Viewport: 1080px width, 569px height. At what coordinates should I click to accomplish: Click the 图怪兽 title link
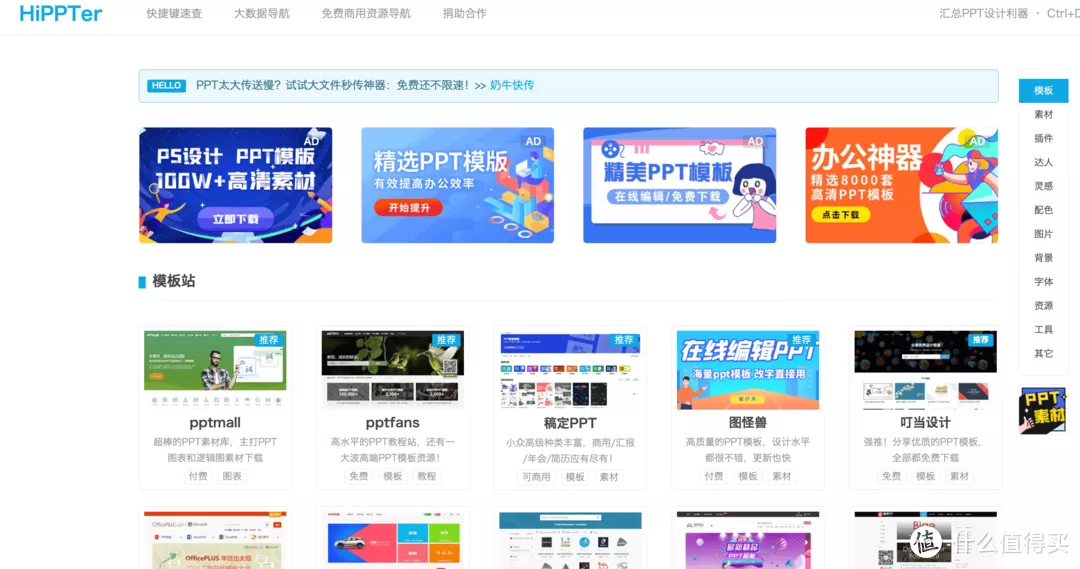pos(748,422)
